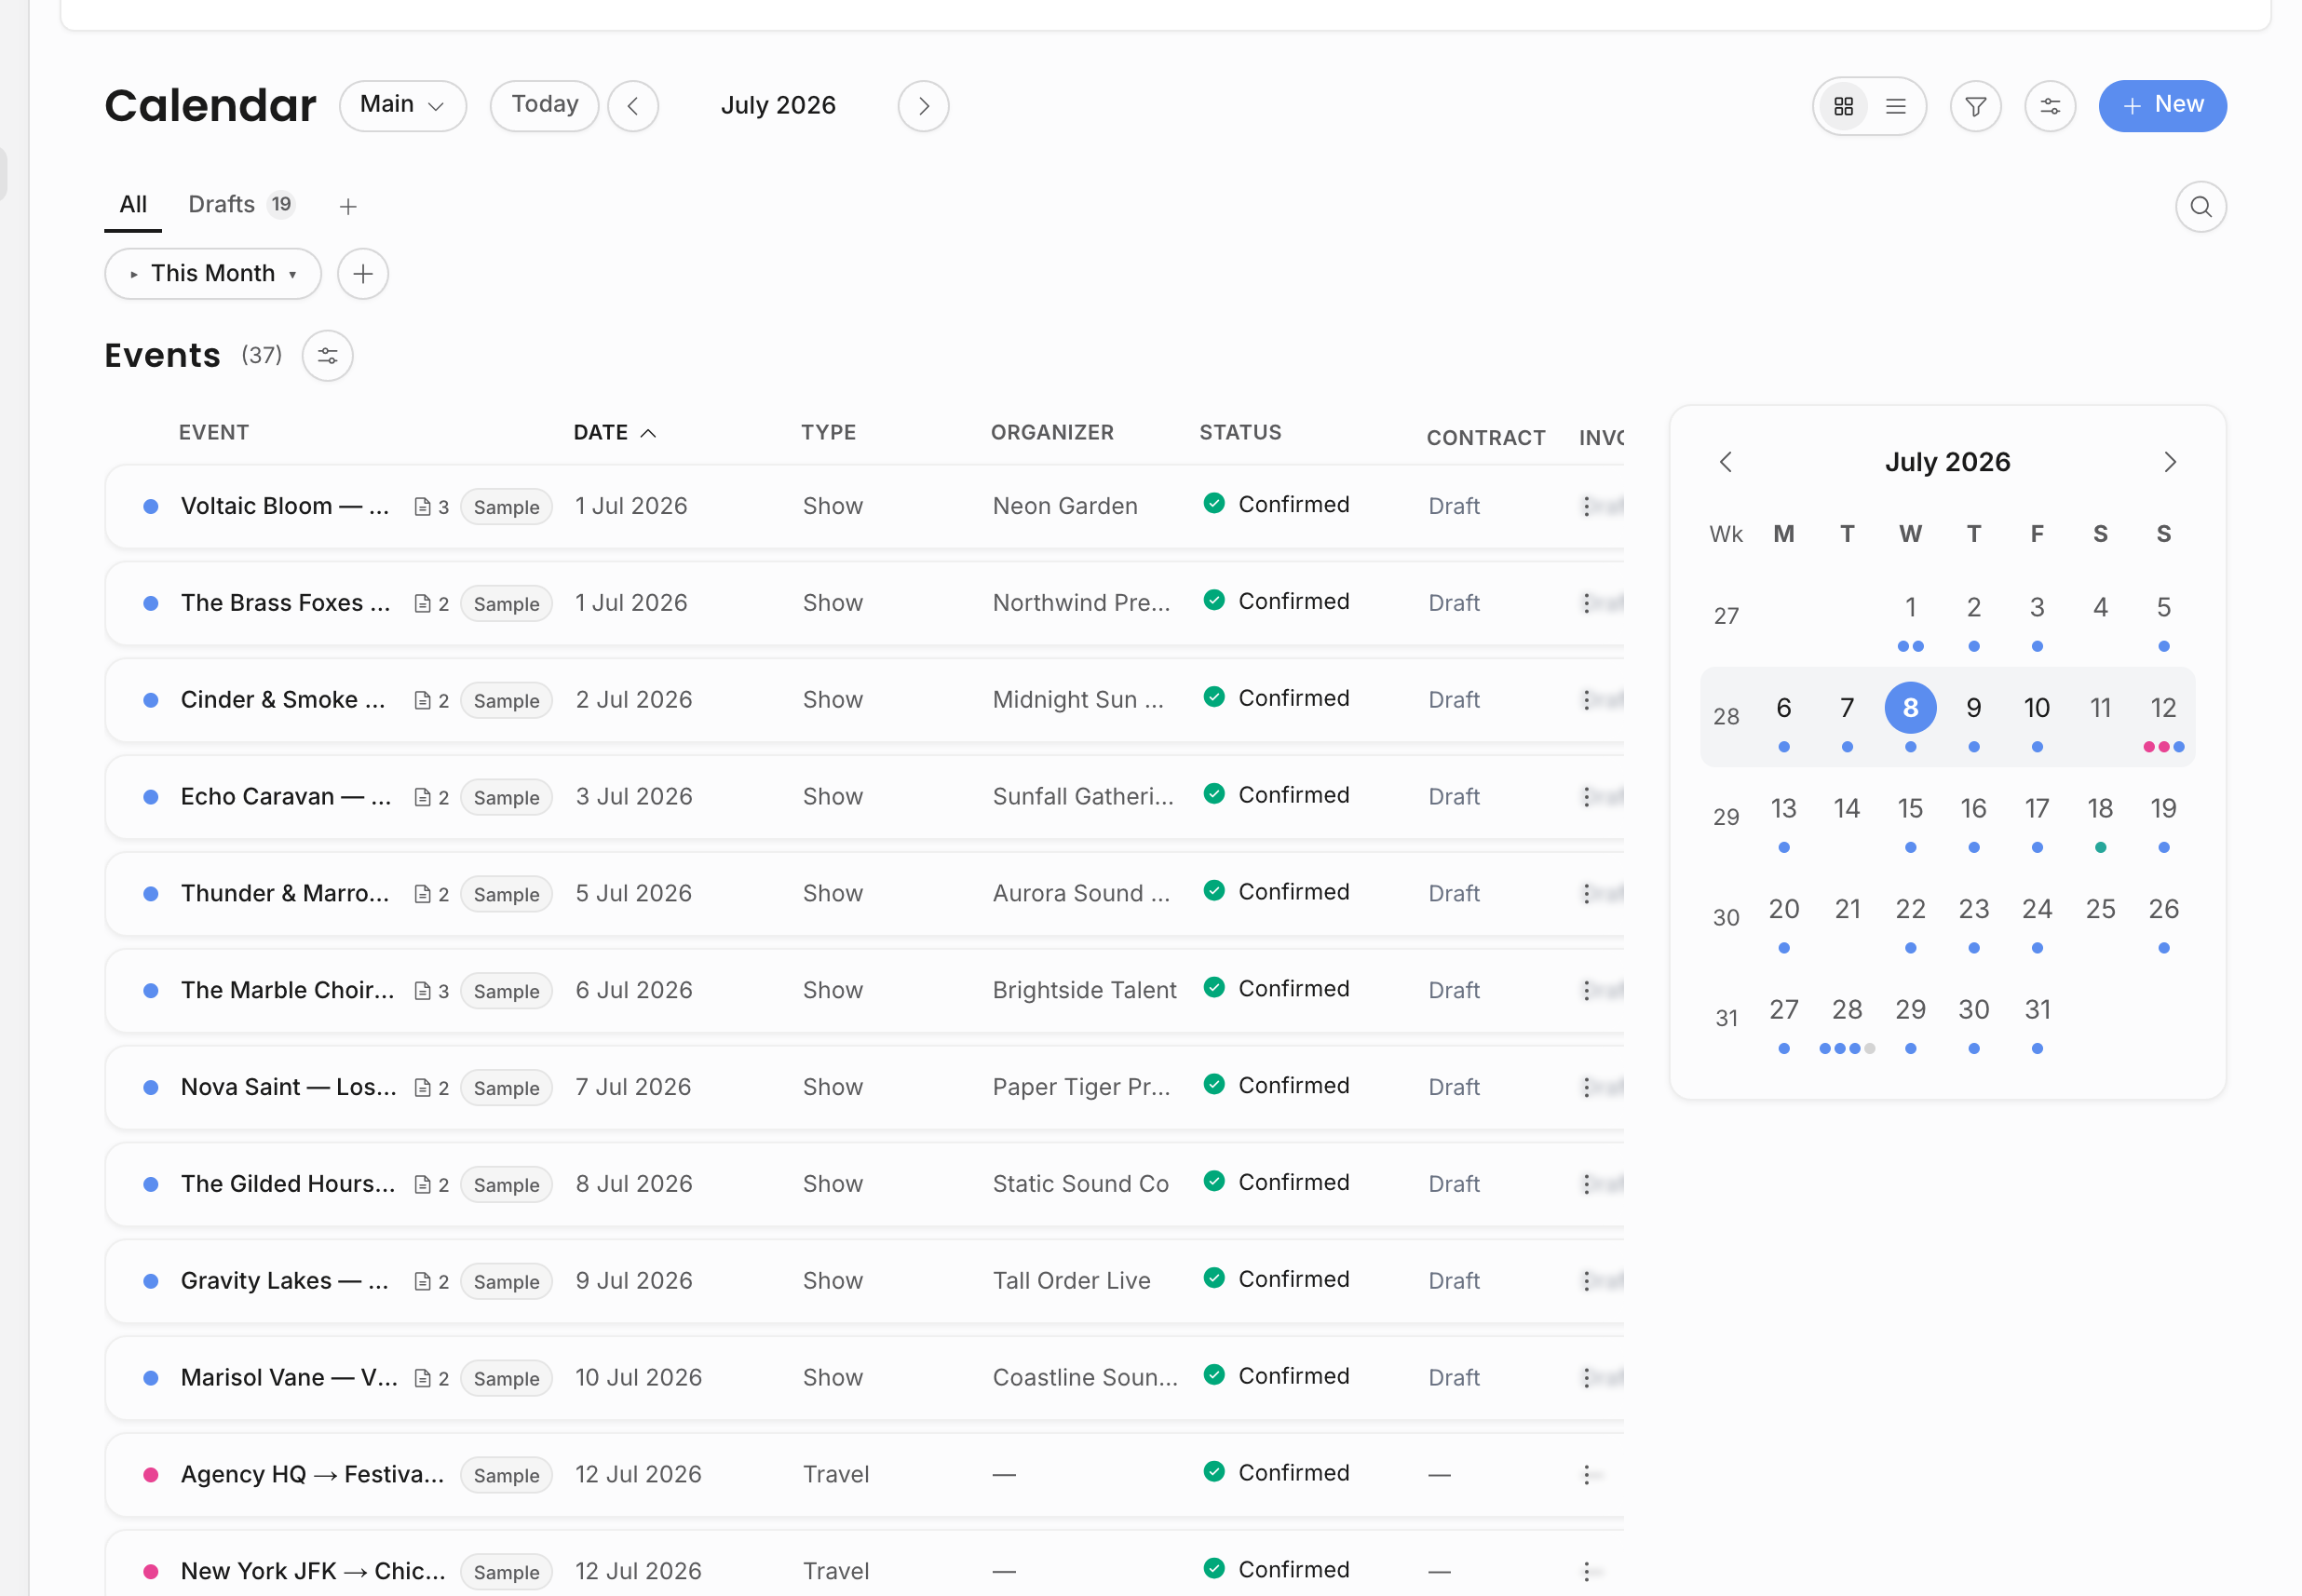Open row menu for Cinder & Smoke

(1586, 700)
